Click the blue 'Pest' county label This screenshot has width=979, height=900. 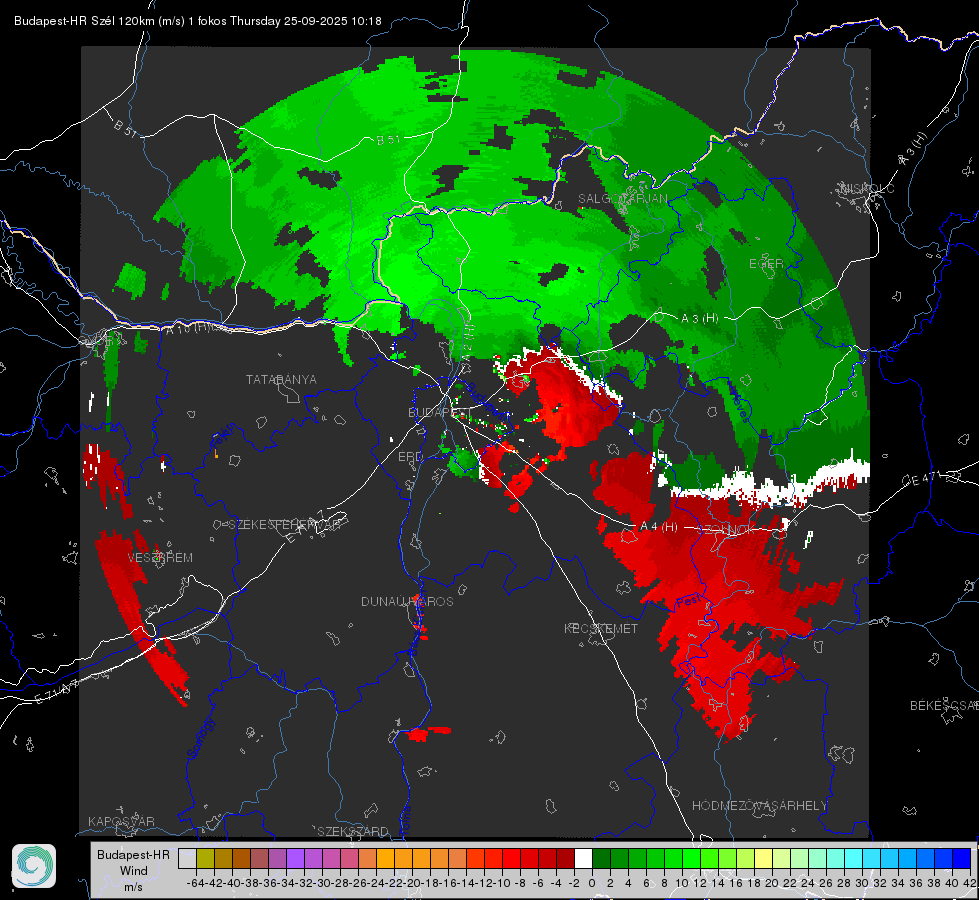click(x=688, y=601)
